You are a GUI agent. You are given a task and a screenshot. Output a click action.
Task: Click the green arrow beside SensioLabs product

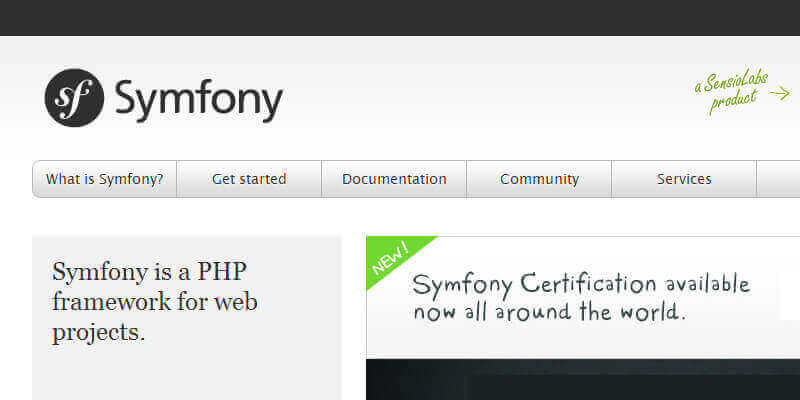click(780, 93)
